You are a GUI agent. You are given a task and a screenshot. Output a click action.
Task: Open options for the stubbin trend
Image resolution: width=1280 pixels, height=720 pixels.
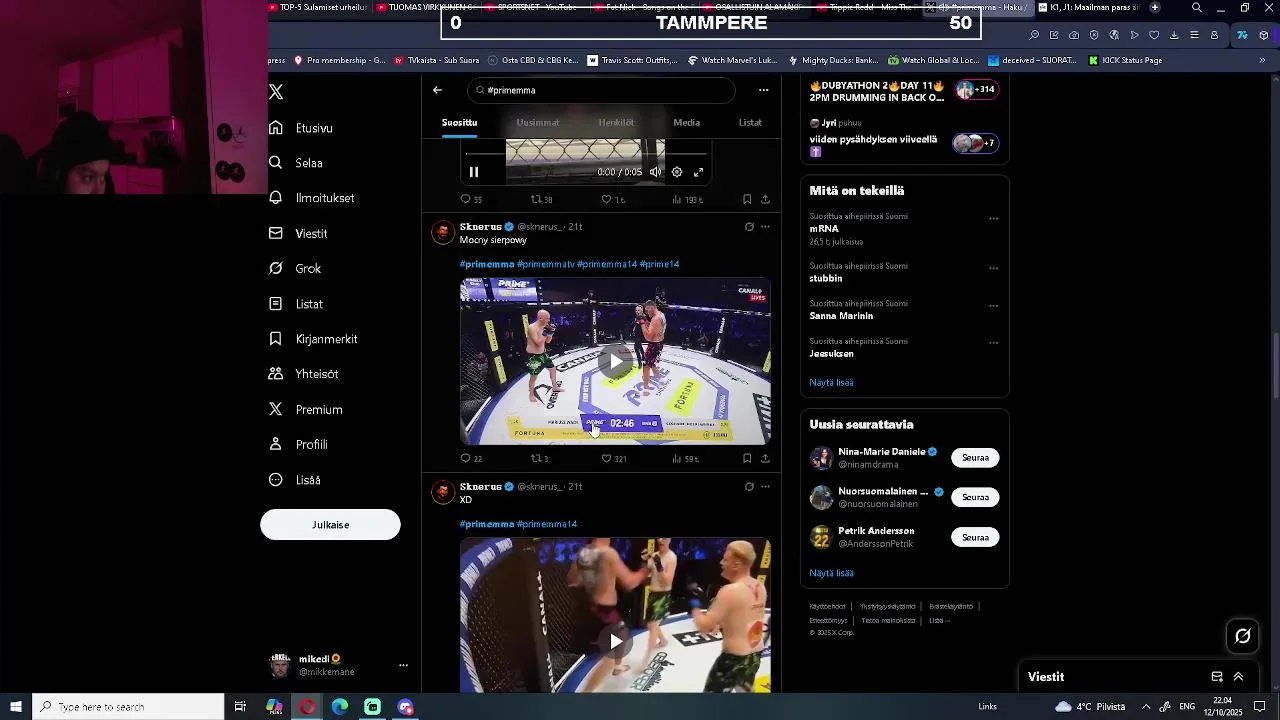[x=993, y=268]
